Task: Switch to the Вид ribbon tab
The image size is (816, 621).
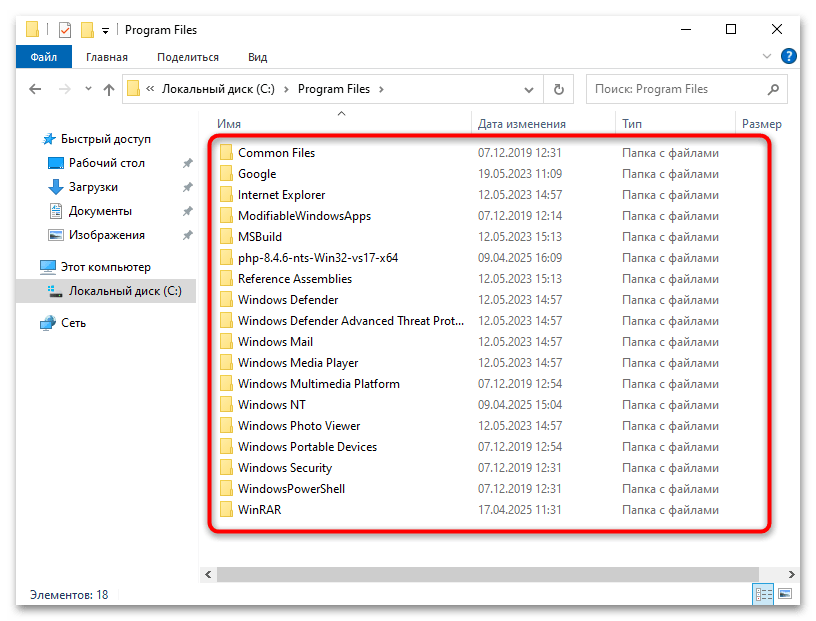Action: coord(258,57)
